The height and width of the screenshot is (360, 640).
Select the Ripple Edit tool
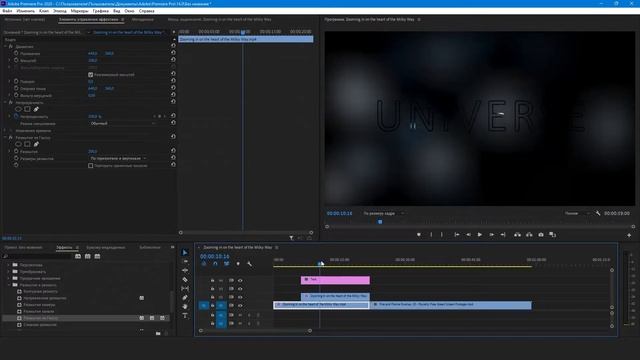(185, 270)
